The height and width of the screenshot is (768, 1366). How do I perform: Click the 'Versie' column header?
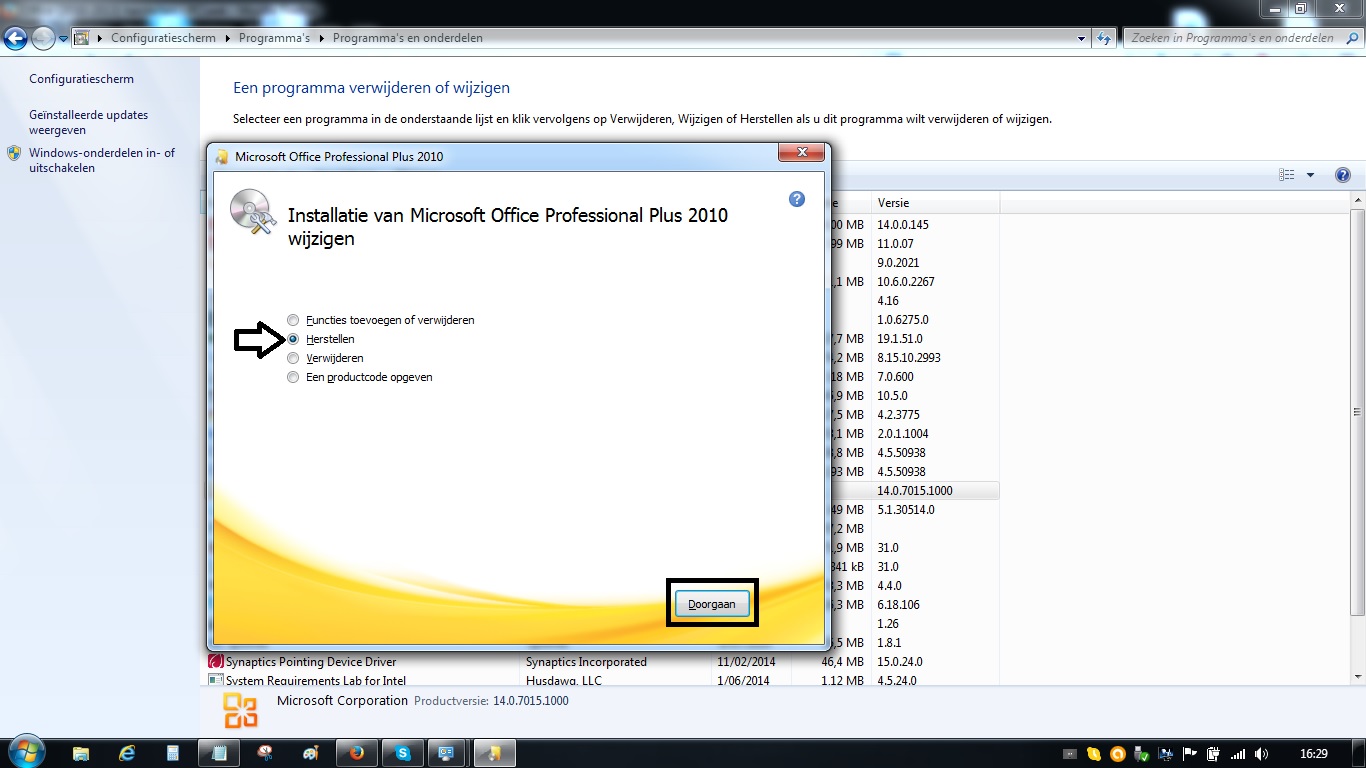(x=893, y=203)
